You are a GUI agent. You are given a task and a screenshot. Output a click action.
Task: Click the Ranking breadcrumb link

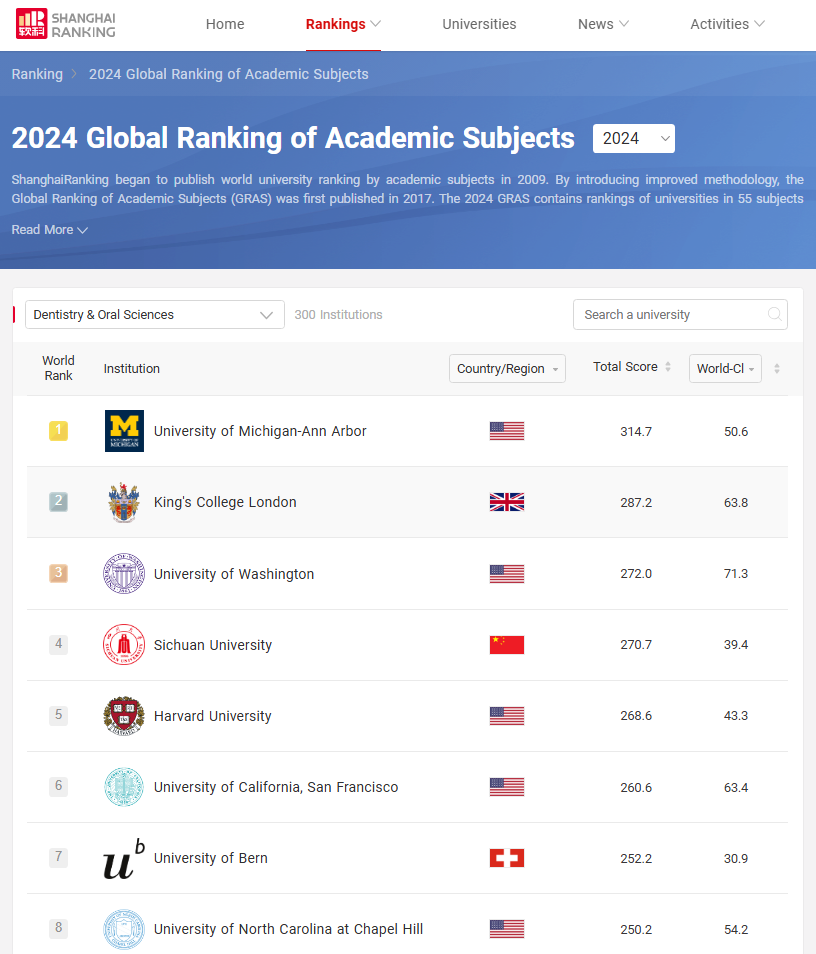[37, 74]
